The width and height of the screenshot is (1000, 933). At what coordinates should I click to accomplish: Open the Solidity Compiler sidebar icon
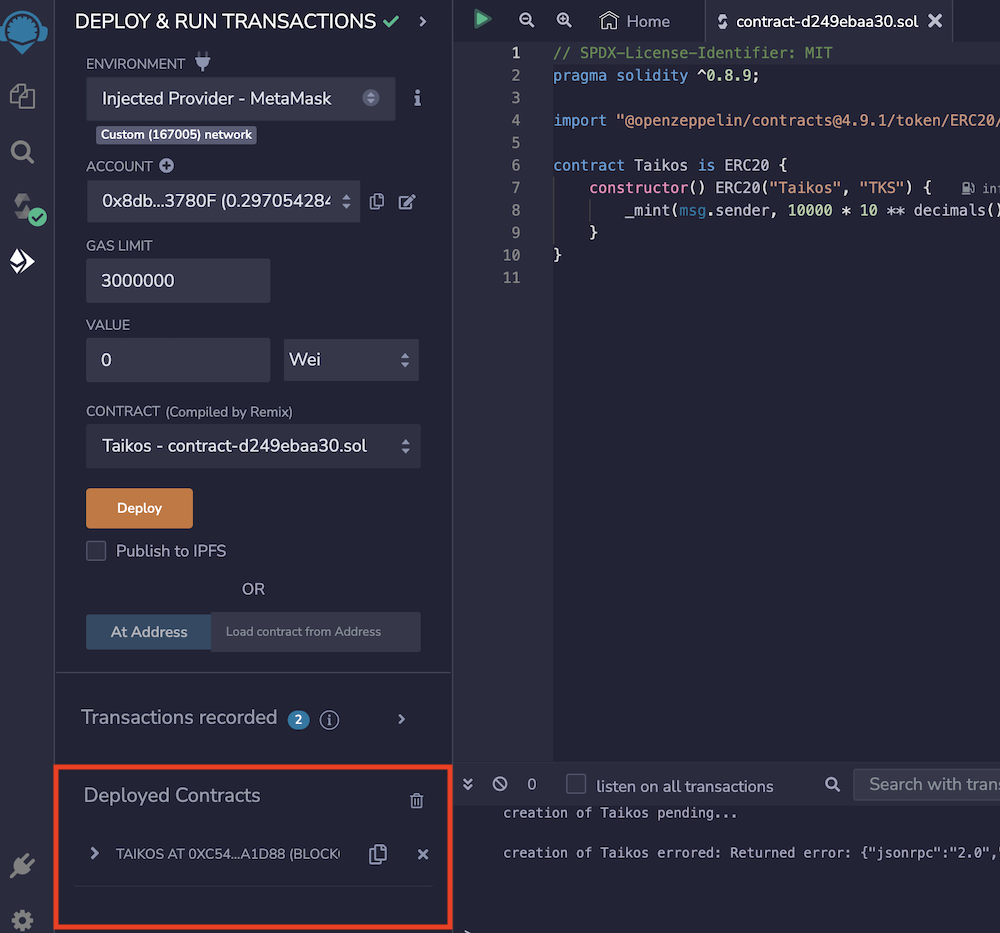tap(24, 208)
